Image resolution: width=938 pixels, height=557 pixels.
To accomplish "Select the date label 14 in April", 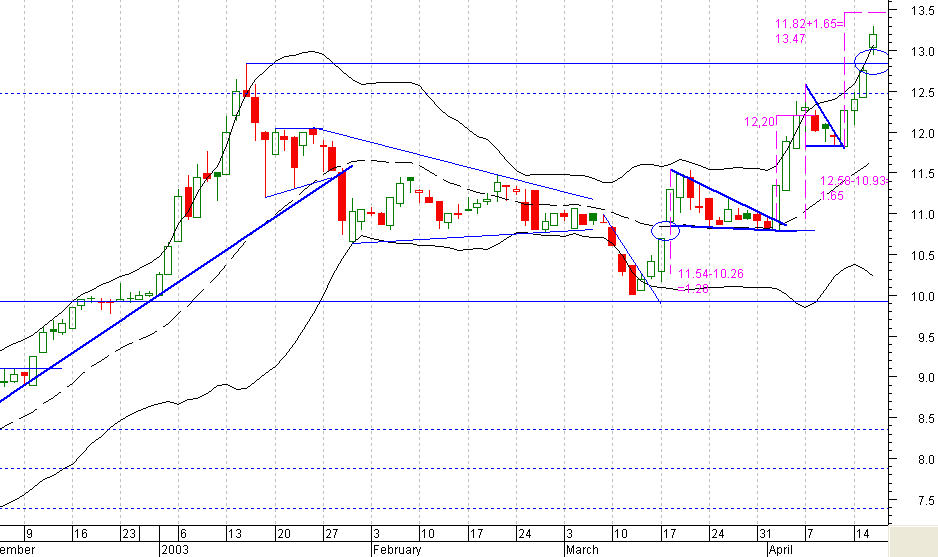I will tap(862, 534).
